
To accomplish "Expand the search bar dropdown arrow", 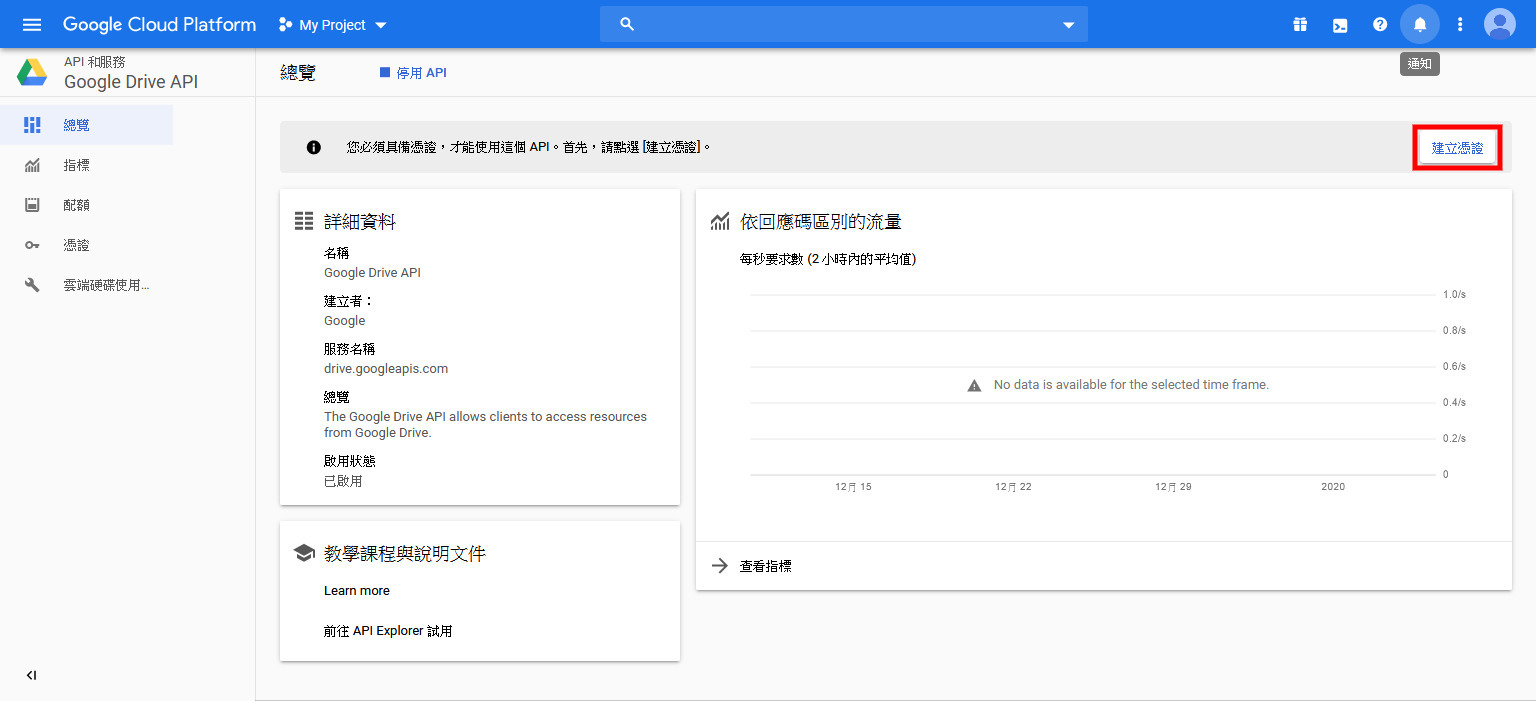I will (x=1068, y=25).
